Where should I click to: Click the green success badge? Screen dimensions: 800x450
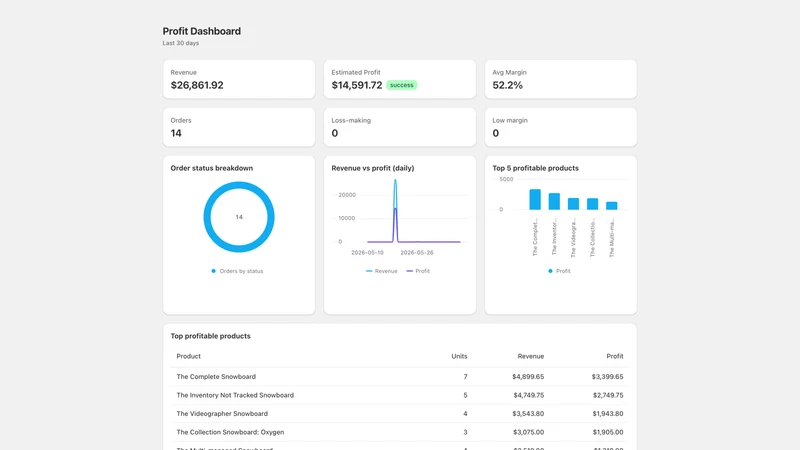point(402,85)
